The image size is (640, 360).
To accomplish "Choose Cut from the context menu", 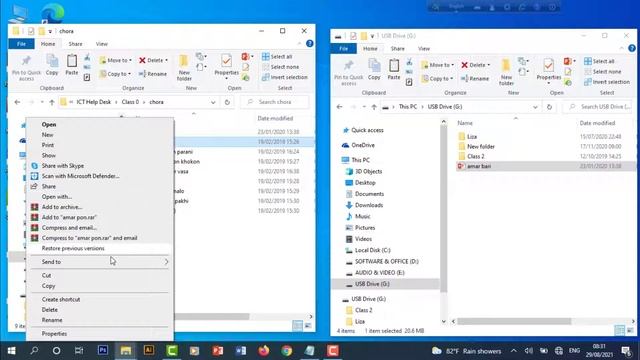I will 47,276.
